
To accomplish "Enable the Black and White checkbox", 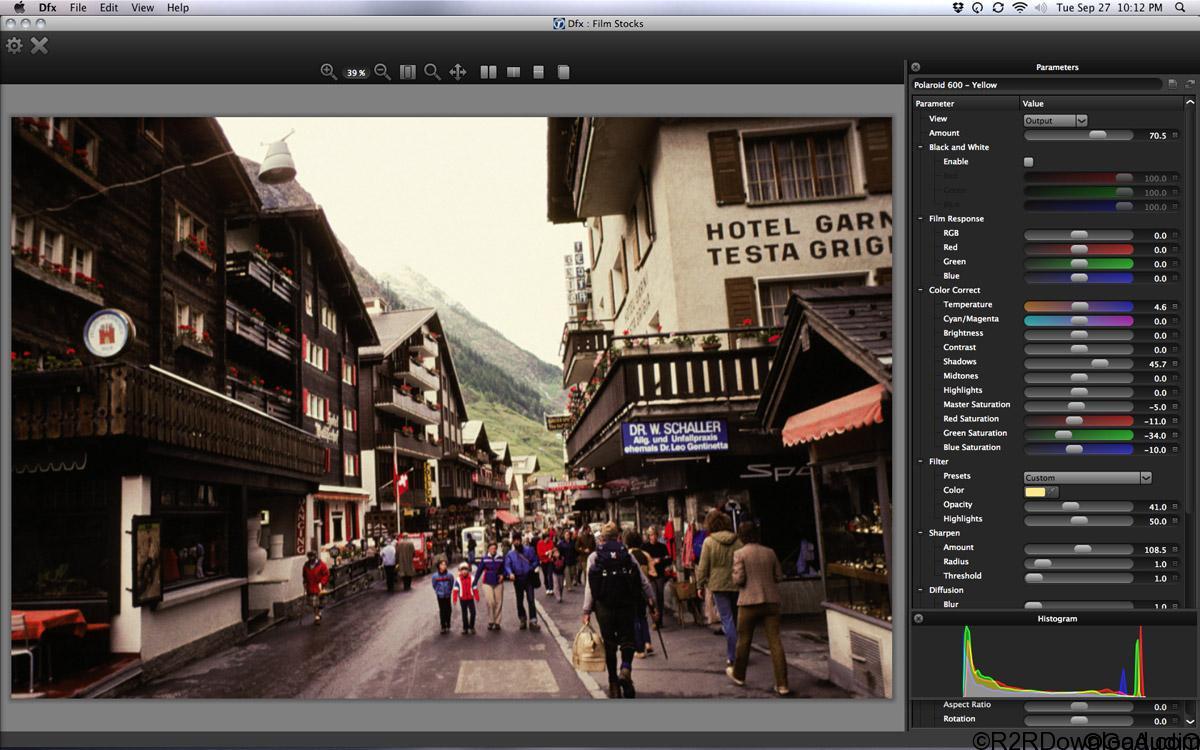I will [1028, 161].
